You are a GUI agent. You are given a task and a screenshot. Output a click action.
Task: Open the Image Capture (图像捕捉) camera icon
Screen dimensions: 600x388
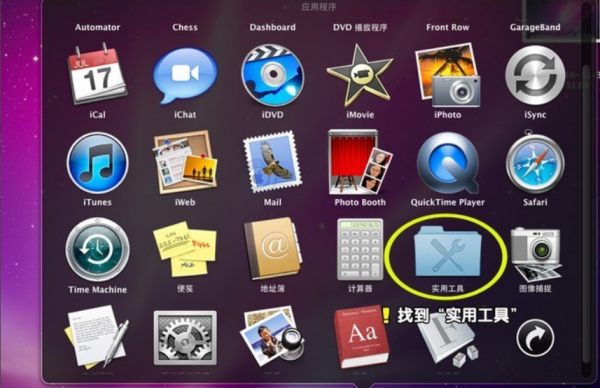[x=536, y=253]
